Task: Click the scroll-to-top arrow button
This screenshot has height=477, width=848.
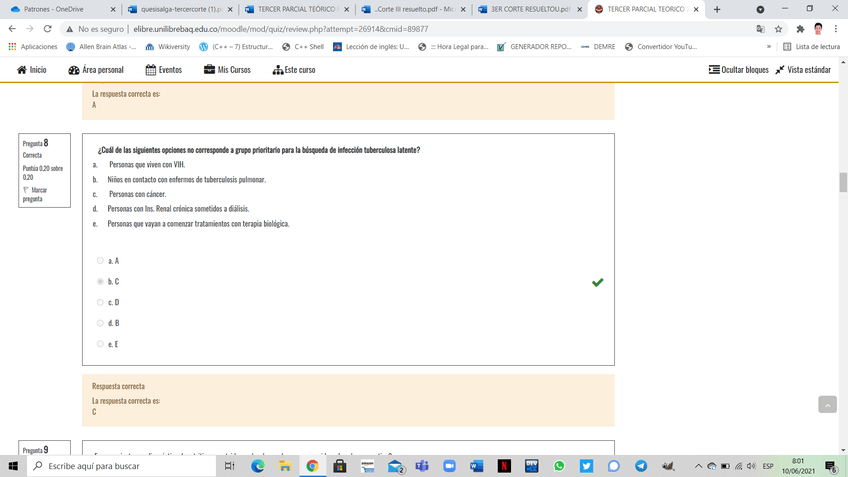Action: point(827,405)
